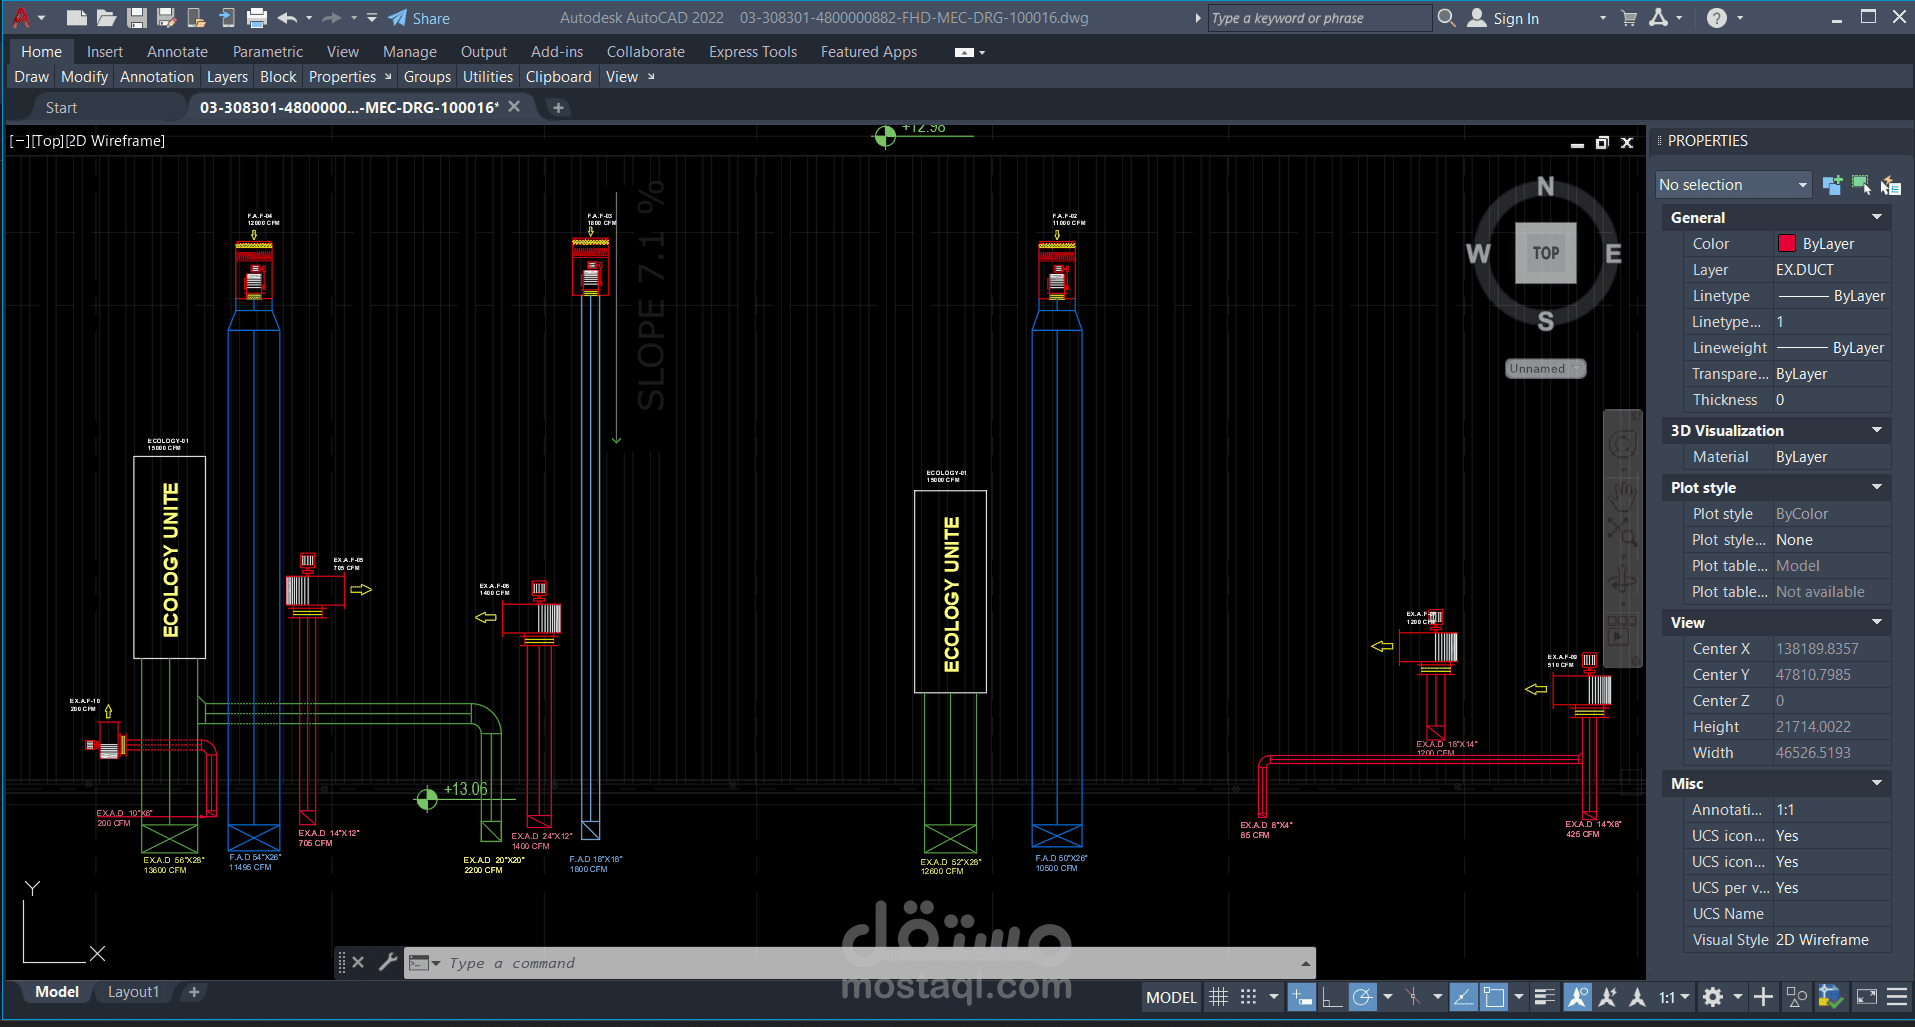1915x1027 pixels.
Task: Toggle Lineweight display in status bar
Action: point(1545,997)
